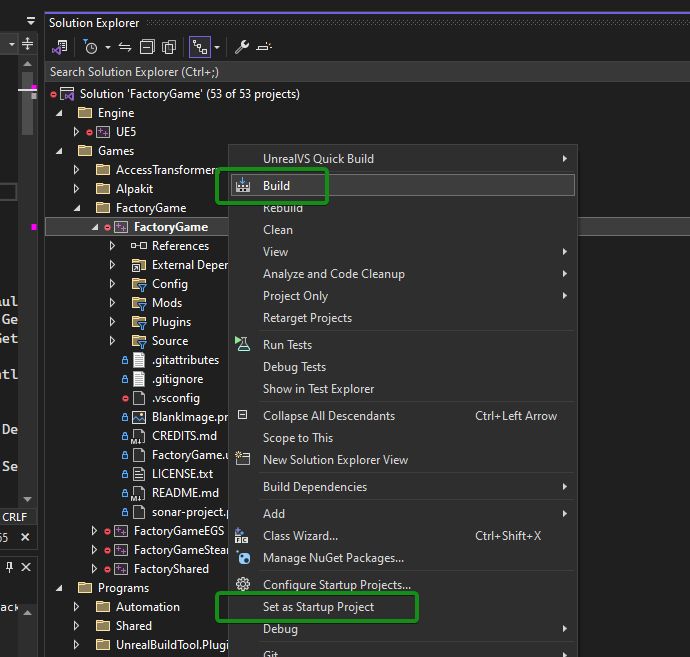
Task: Choose Scope to This
Action: click(403, 437)
